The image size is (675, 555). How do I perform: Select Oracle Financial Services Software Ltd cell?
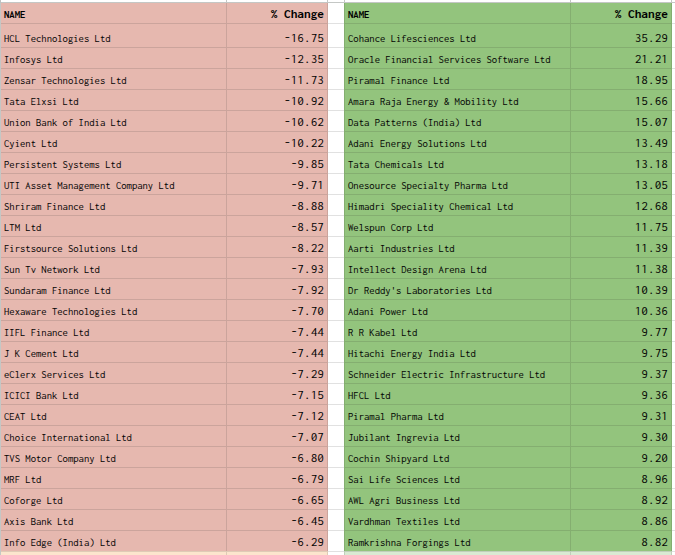point(458,59)
